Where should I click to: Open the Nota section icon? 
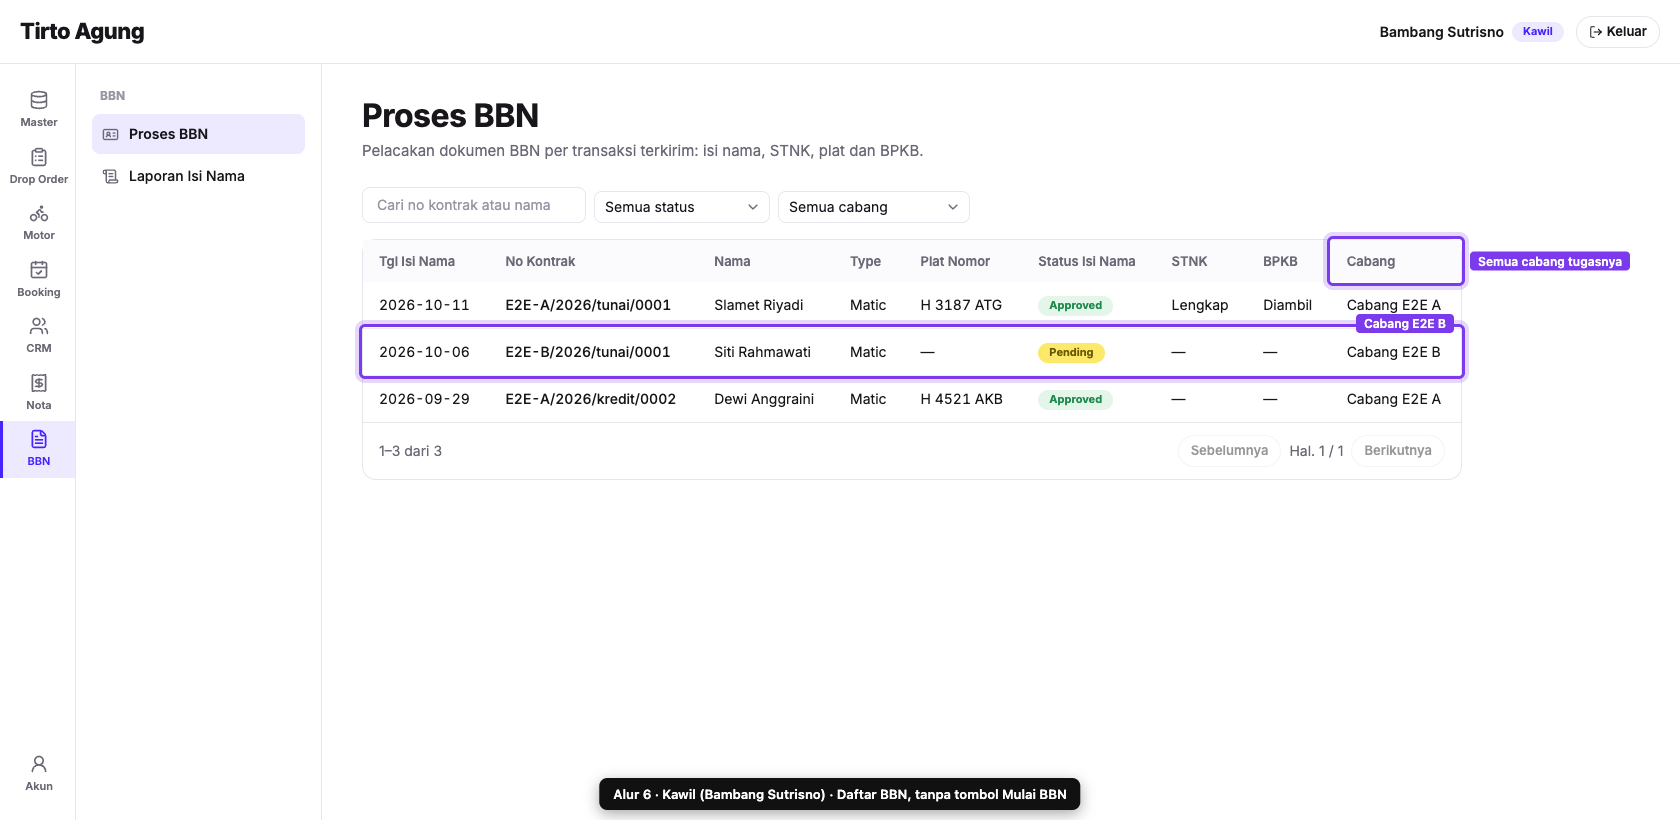39,383
